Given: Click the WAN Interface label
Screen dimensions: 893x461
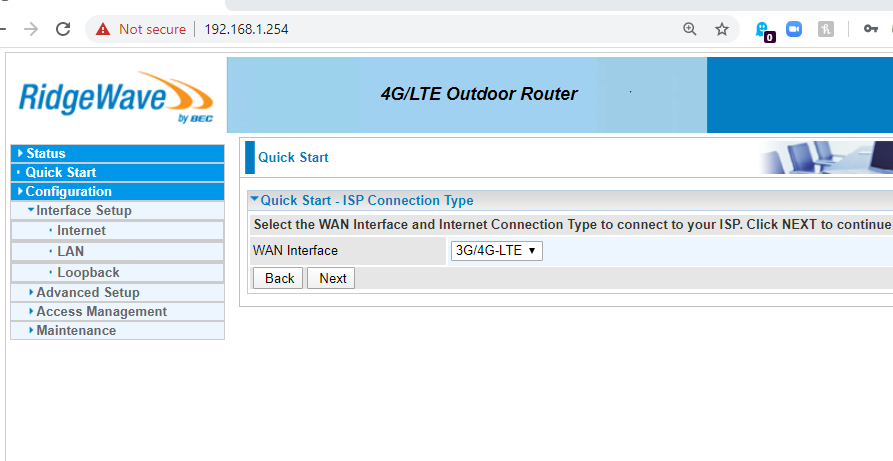Looking at the screenshot, I should point(295,251).
